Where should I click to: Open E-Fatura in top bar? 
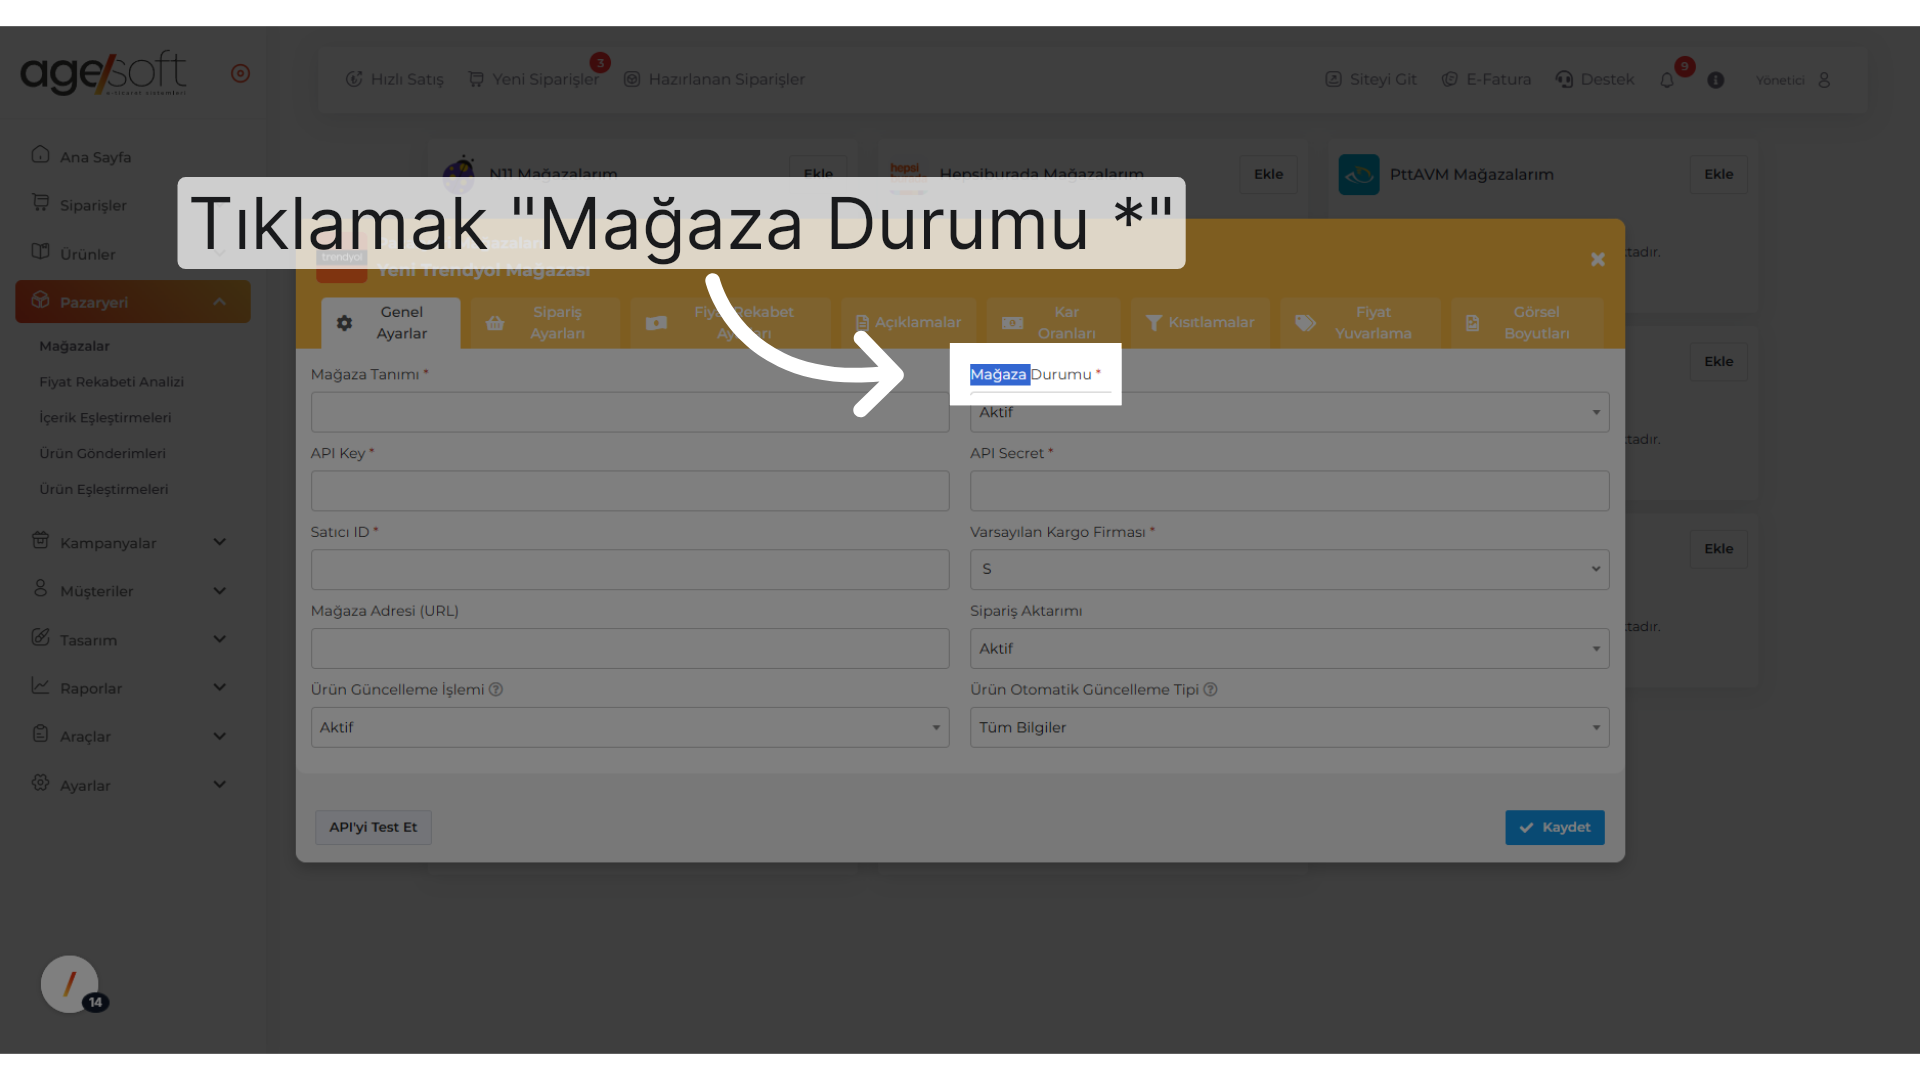click(1486, 79)
